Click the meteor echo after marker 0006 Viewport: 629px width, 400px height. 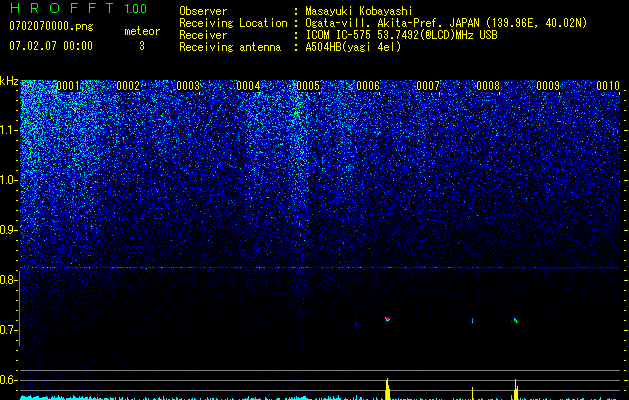[387, 319]
